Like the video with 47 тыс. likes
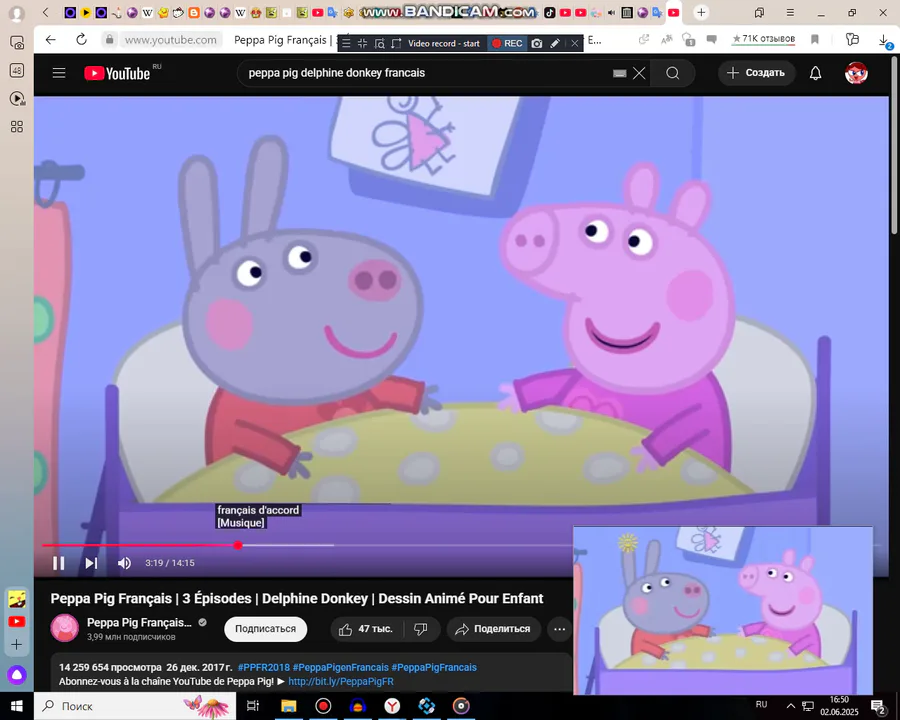900x720 pixels. [x=366, y=629]
